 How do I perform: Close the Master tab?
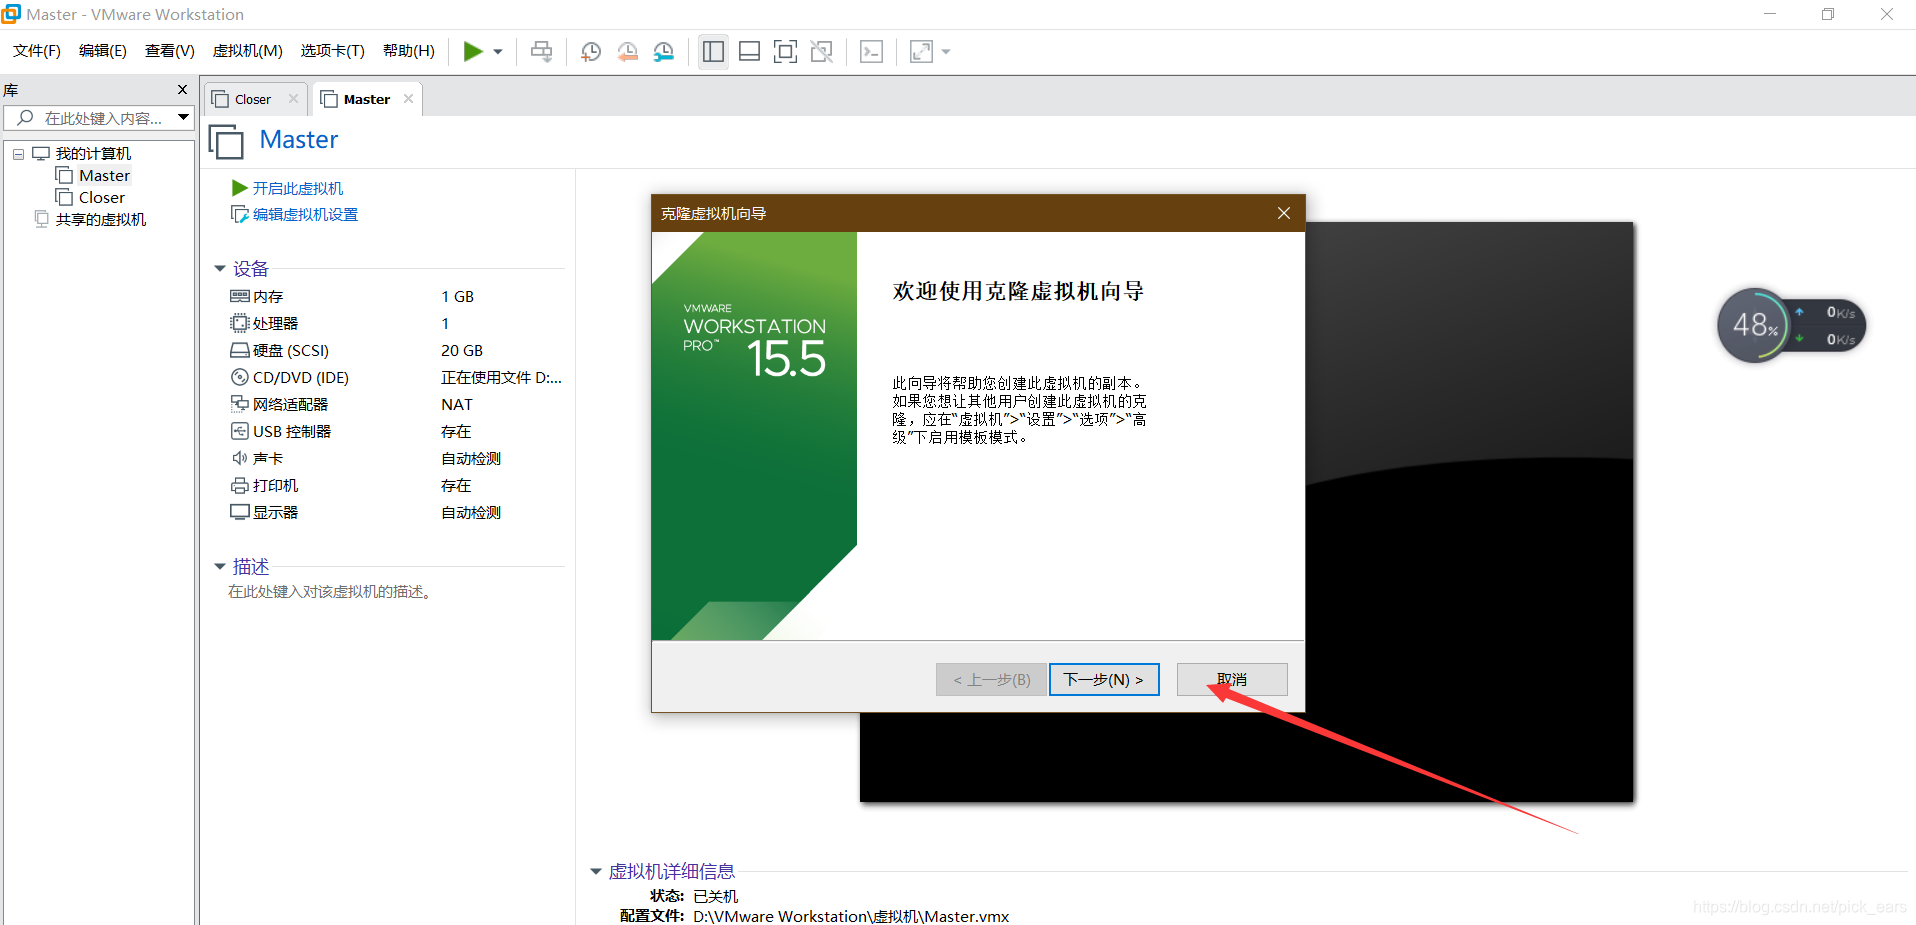[x=408, y=98]
